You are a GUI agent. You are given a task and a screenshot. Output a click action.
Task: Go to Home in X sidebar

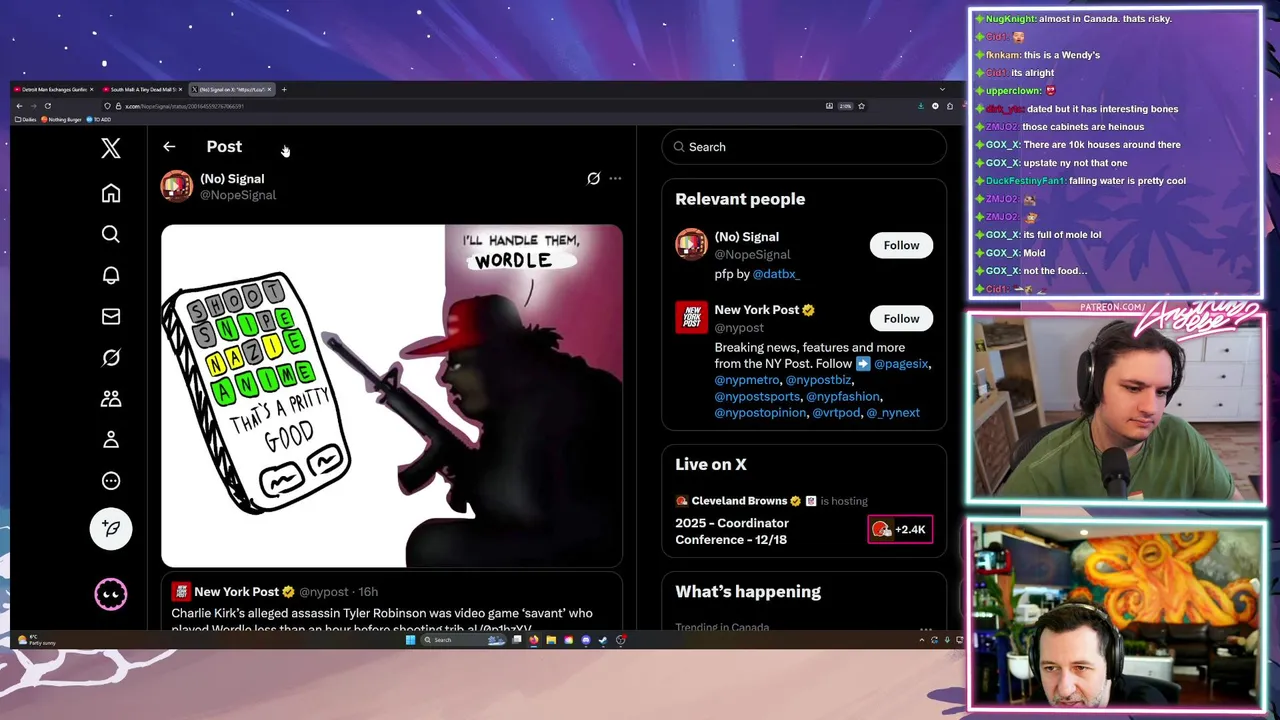[x=111, y=193]
